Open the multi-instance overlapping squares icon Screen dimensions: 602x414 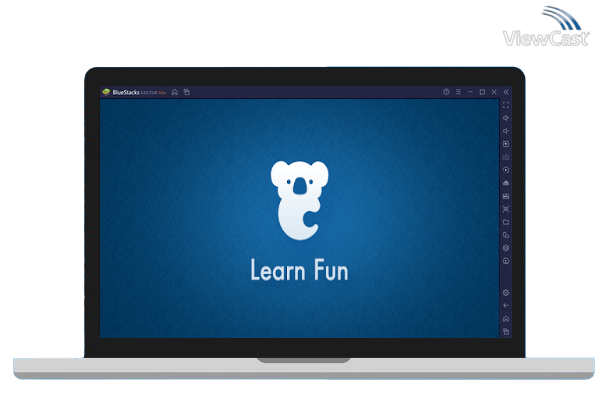pyautogui.click(x=506, y=235)
